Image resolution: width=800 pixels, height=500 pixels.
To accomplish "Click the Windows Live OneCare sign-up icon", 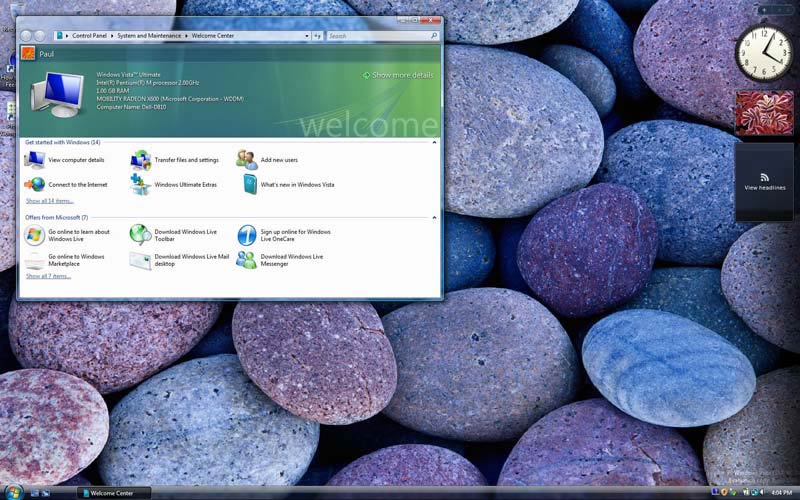I will [x=247, y=235].
